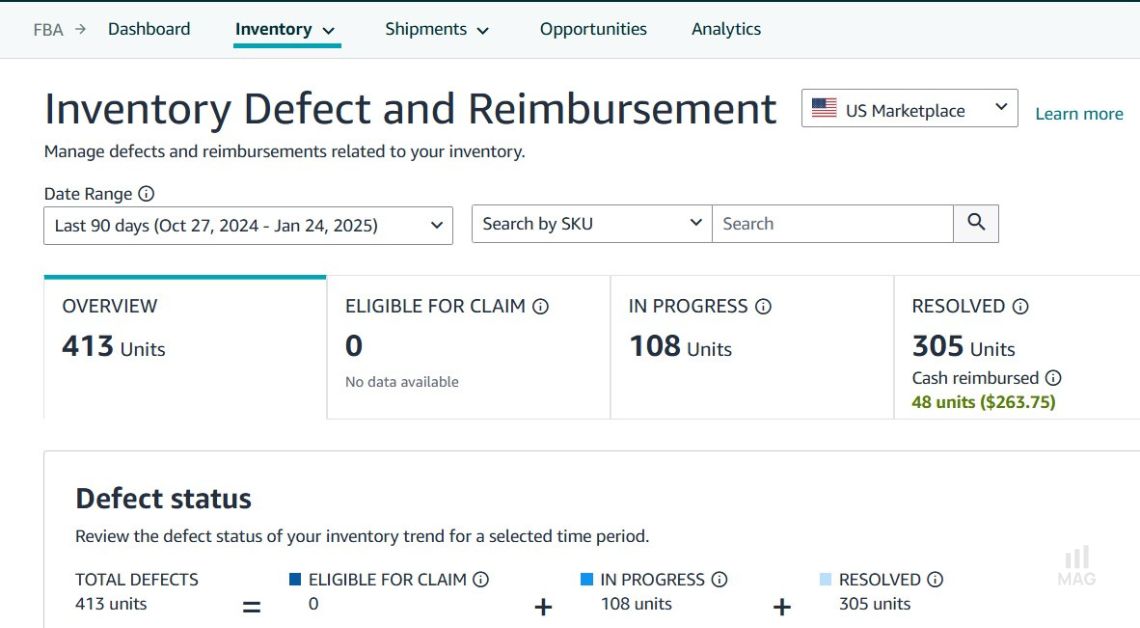The width and height of the screenshot is (1140, 628).
Task: Open Cash reimbursed info icon
Action: click(1053, 377)
